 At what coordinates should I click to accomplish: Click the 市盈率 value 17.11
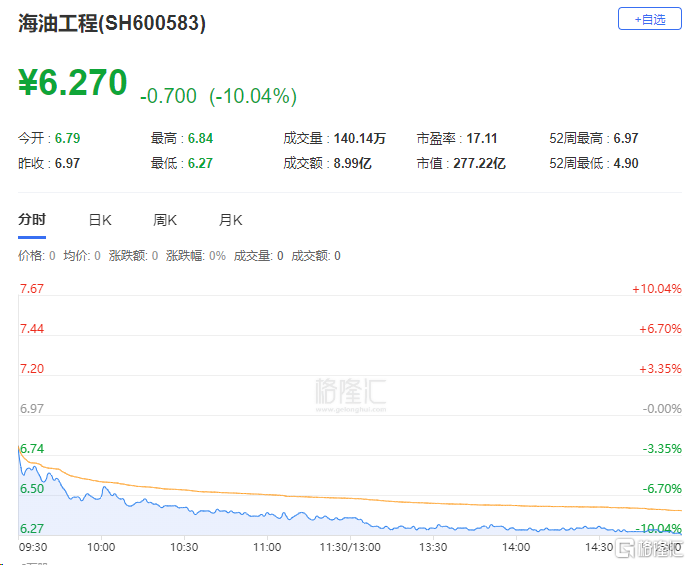pyautogui.click(x=481, y=138)
